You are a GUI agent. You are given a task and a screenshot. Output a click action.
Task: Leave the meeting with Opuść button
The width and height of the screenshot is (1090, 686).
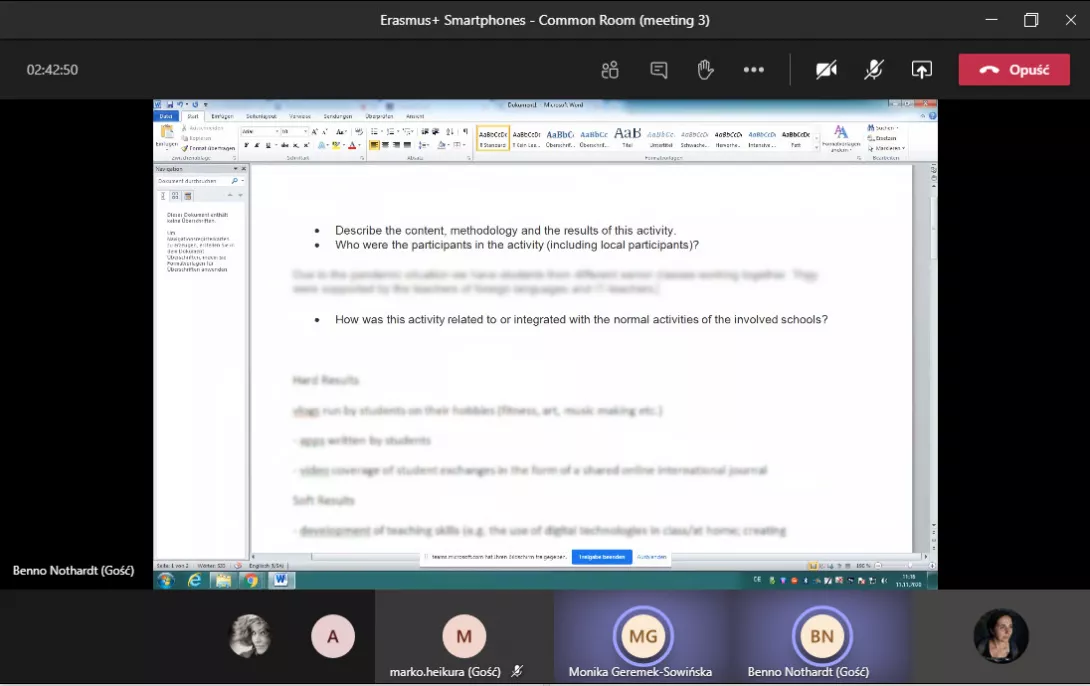[1014, 70]
